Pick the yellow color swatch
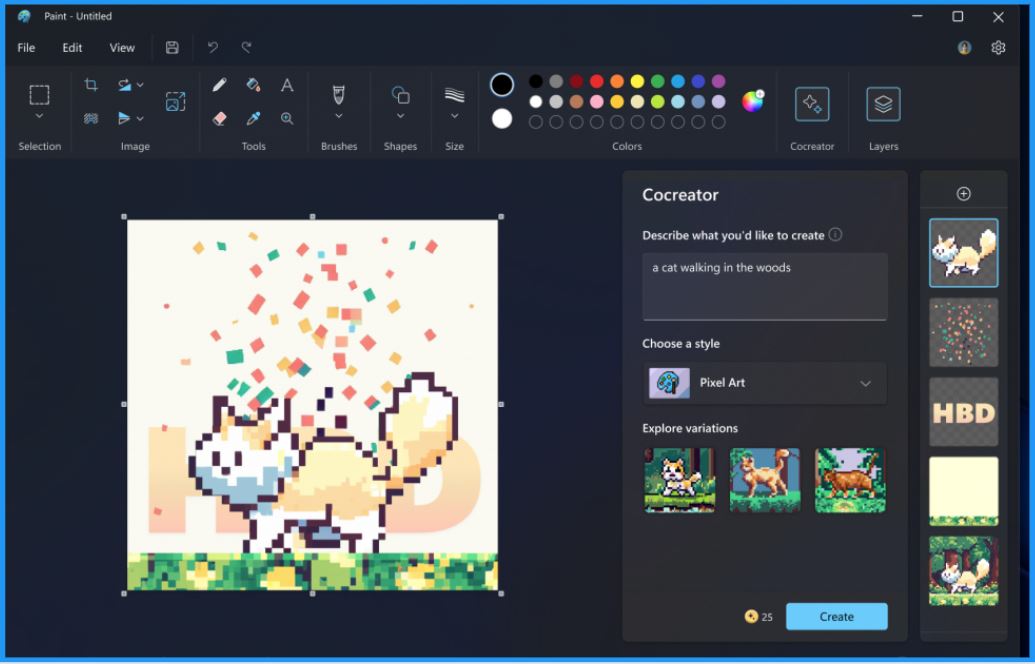The height and width of the screenshot is (664, 1035). pyautogui.click(x=637, y=81)
